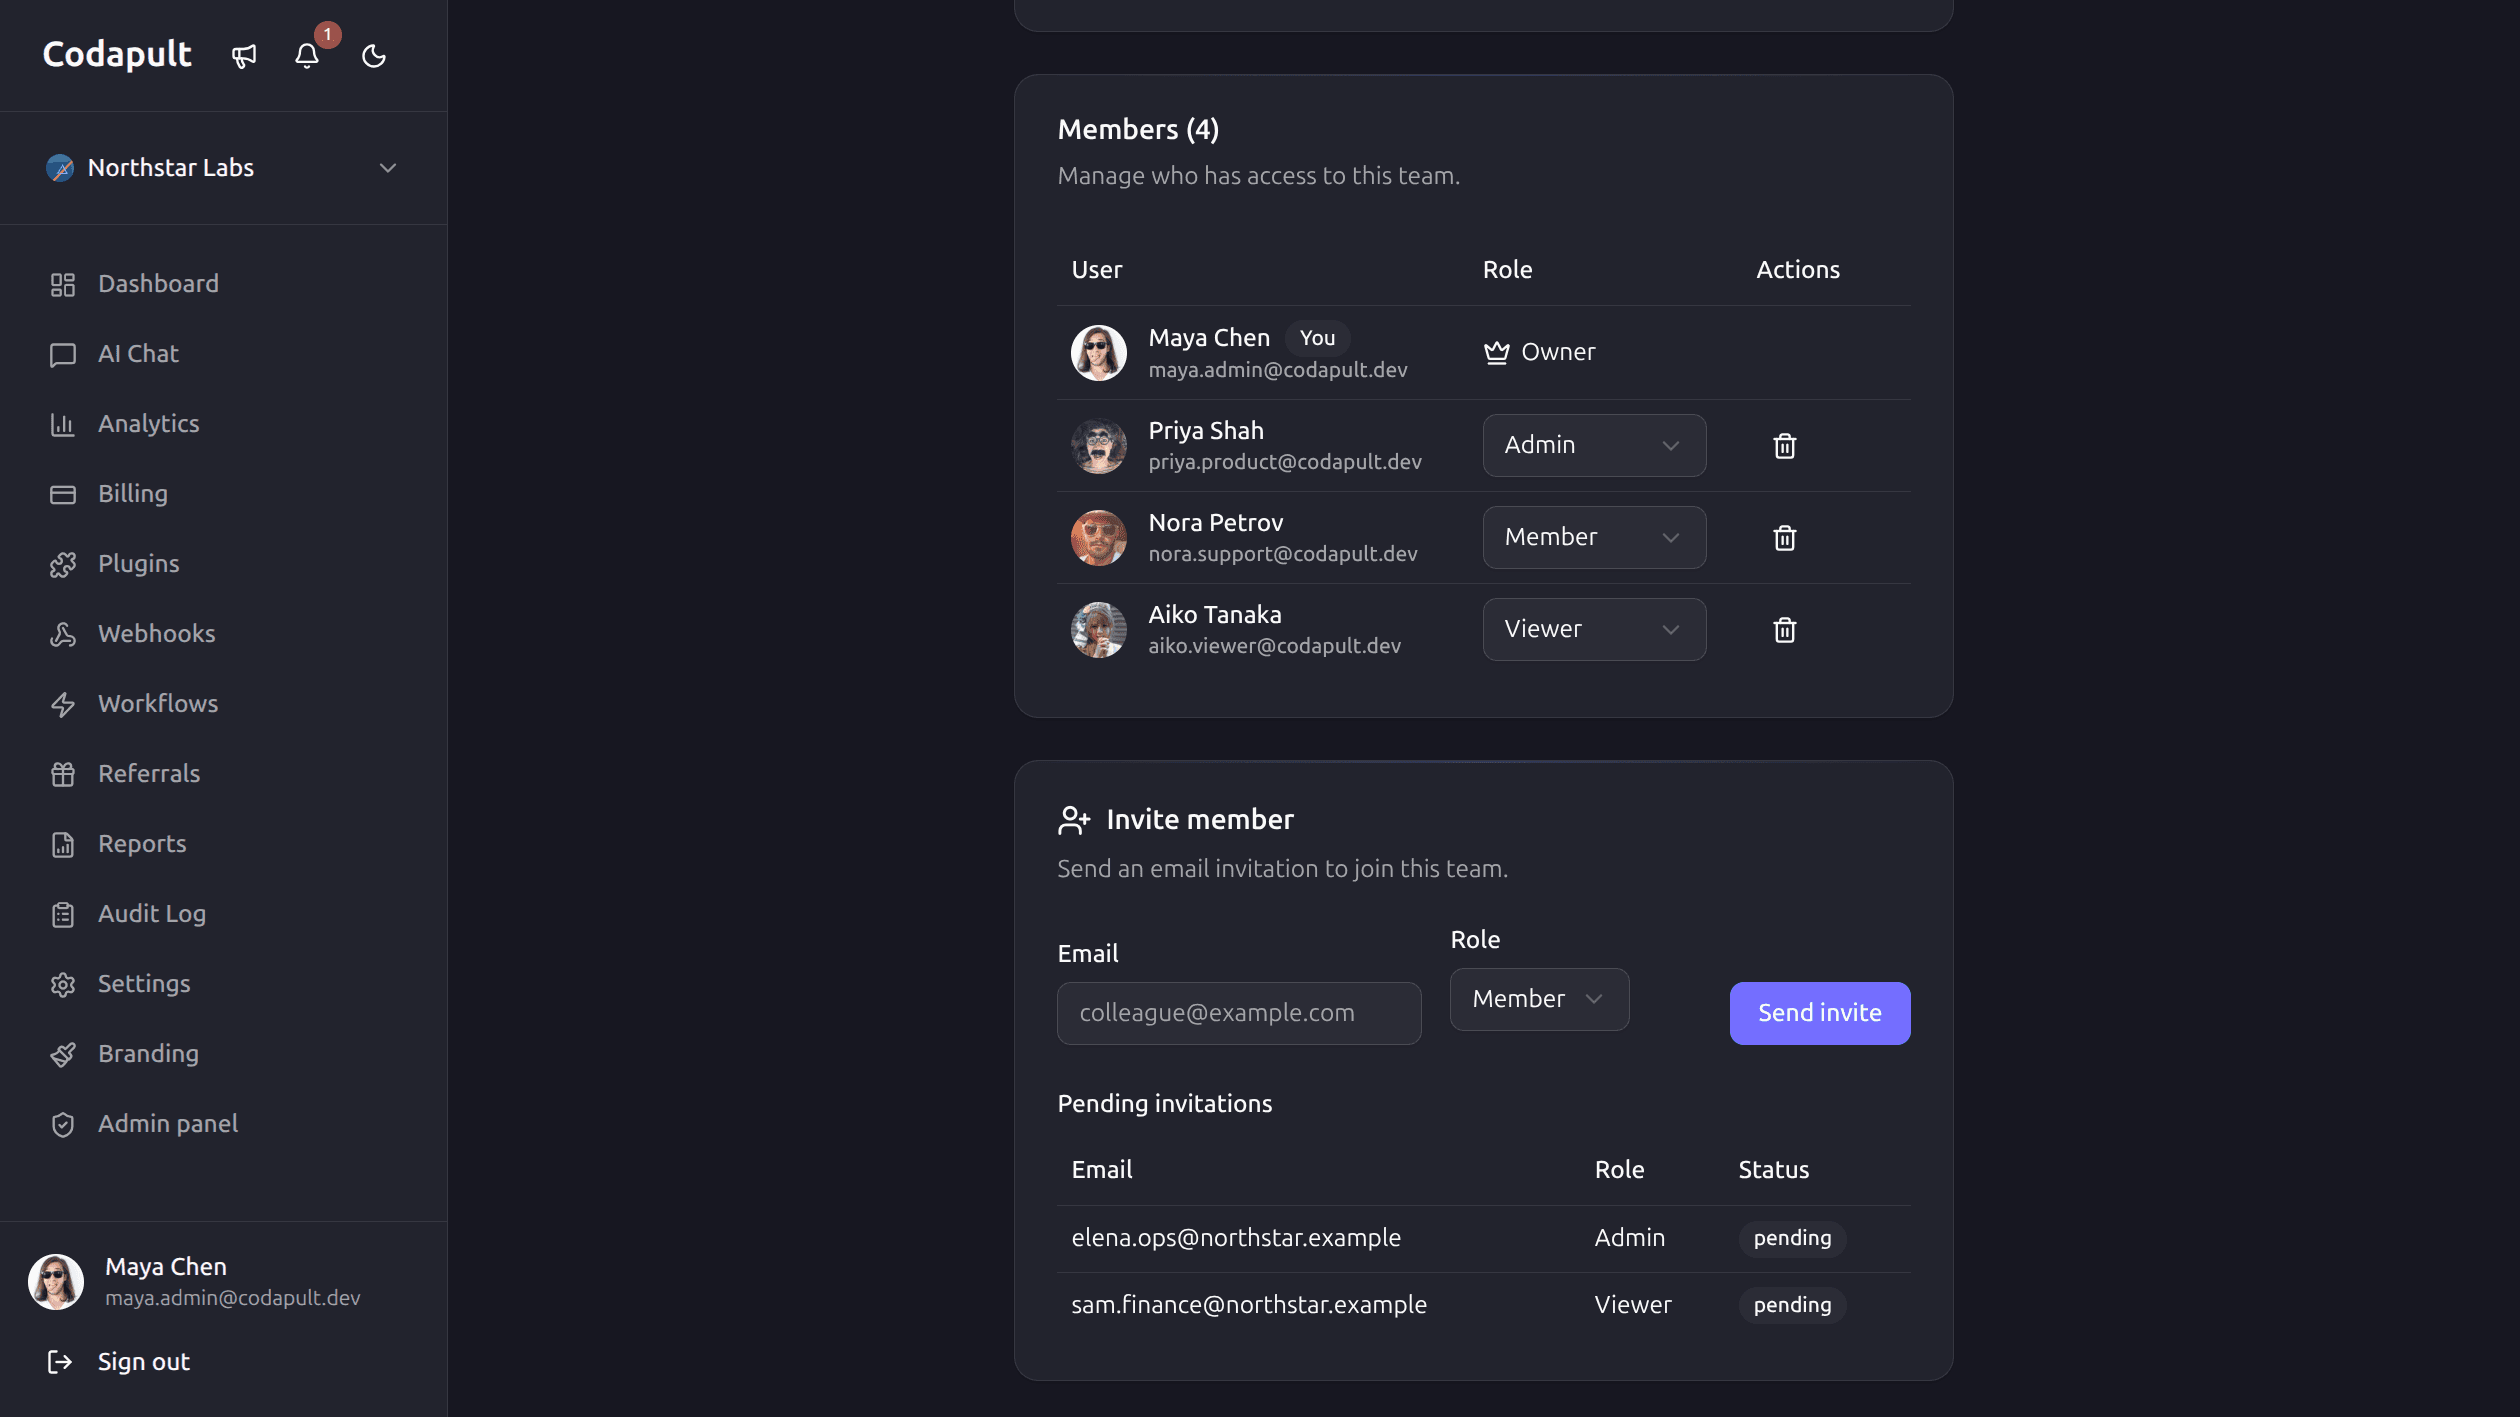Toggle dark mode moon icon
Screen dimensions: 2520x1417
click(374, 56)
